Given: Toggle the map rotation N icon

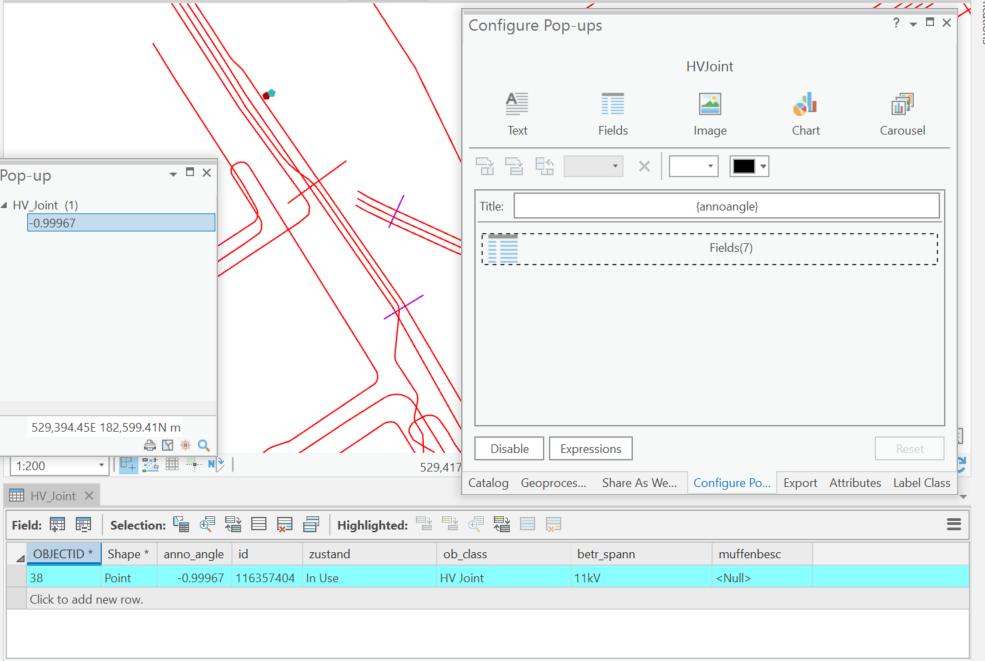Looking at the screenshot, I should point(215,464).
